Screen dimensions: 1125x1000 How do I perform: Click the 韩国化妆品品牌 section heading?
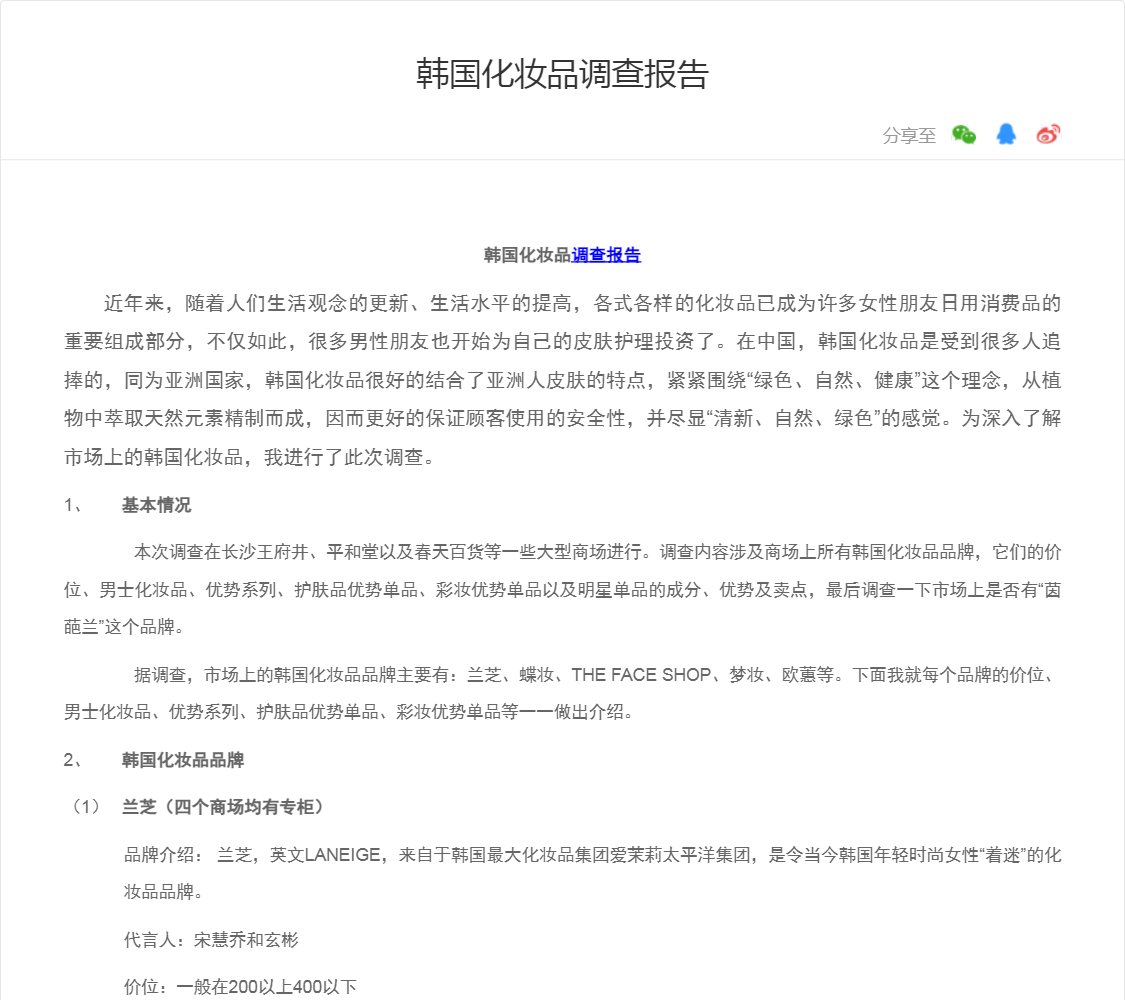click(x=183, y=760)
